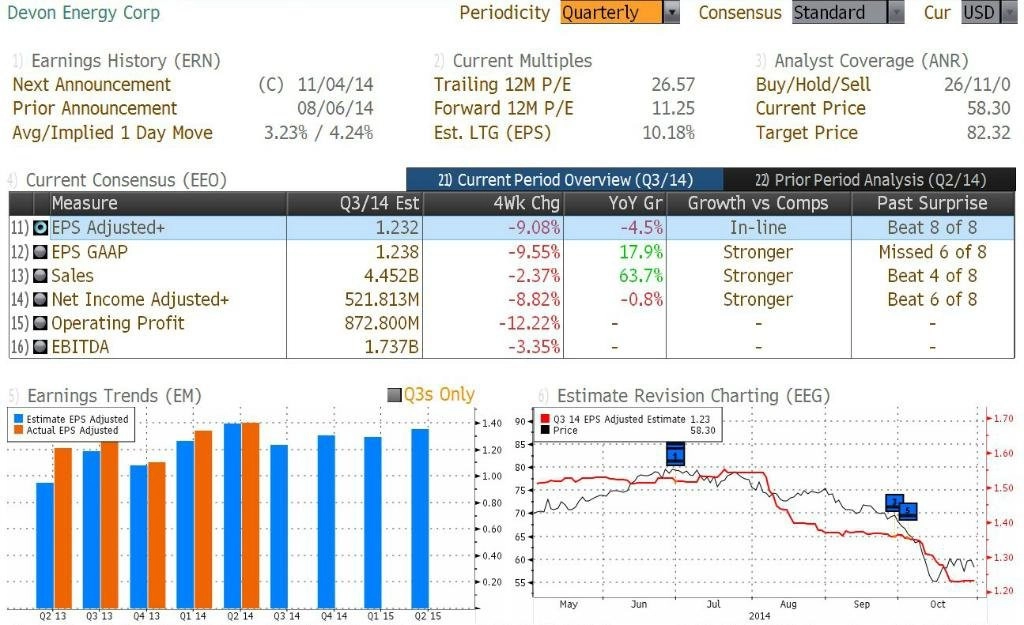Open the Periodicity dropdown set to Quarterly
Viewport: 1024px width, 625px height.
pyautogui.click(x=620, y=12)
